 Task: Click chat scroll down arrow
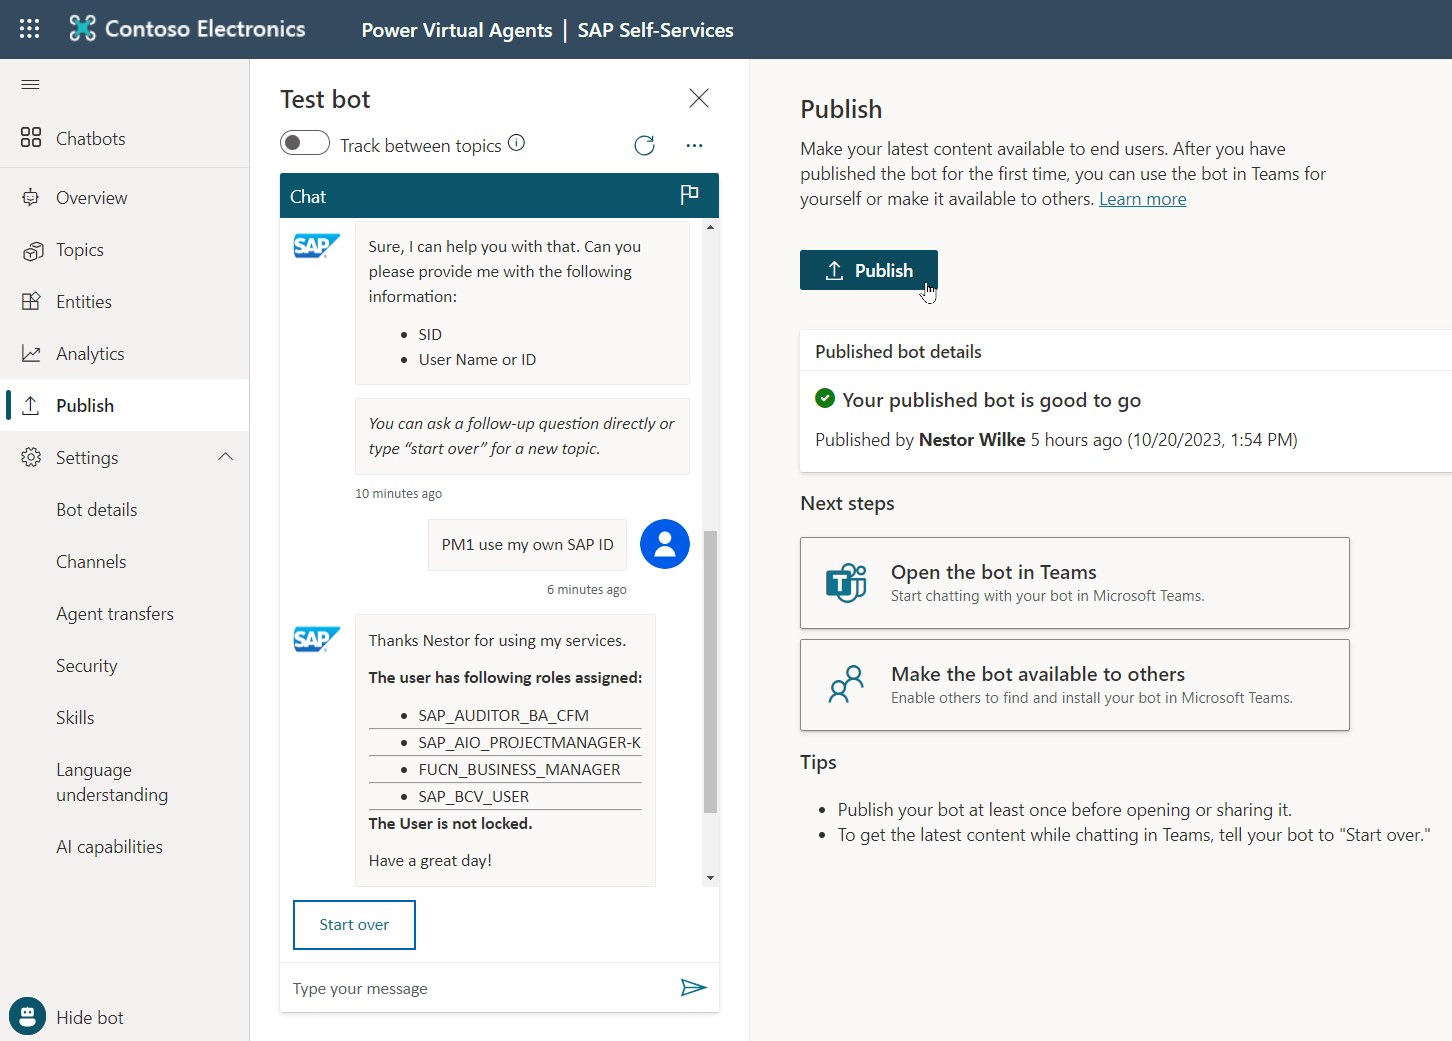coord(710,878)
